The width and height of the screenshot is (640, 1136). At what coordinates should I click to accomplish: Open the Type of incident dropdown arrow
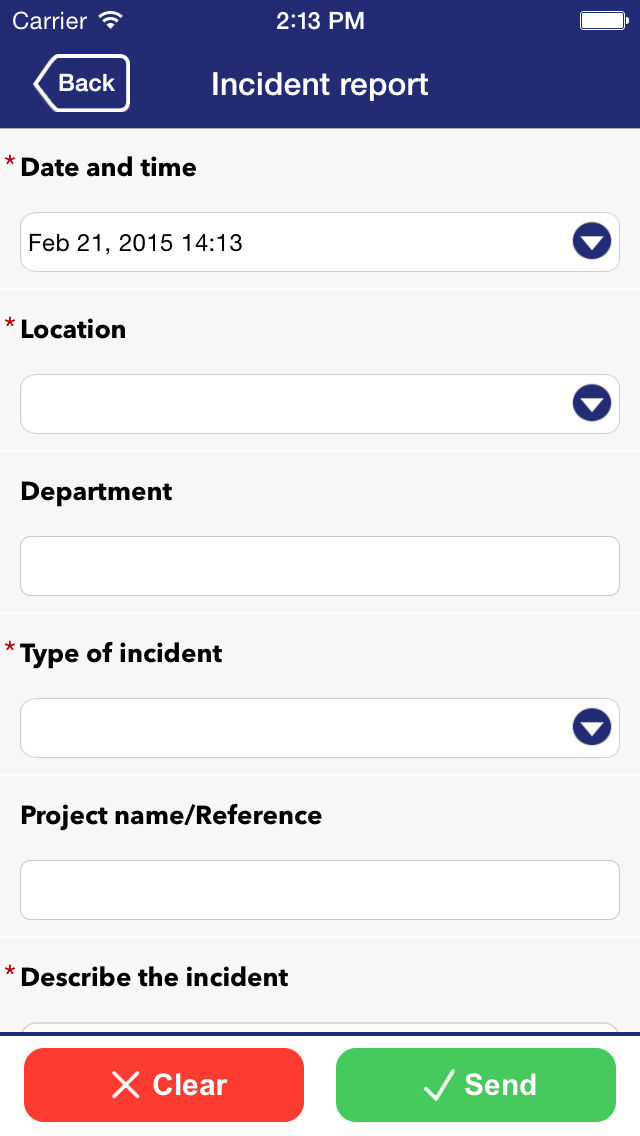pyautogui.click(x=591, y=727)
